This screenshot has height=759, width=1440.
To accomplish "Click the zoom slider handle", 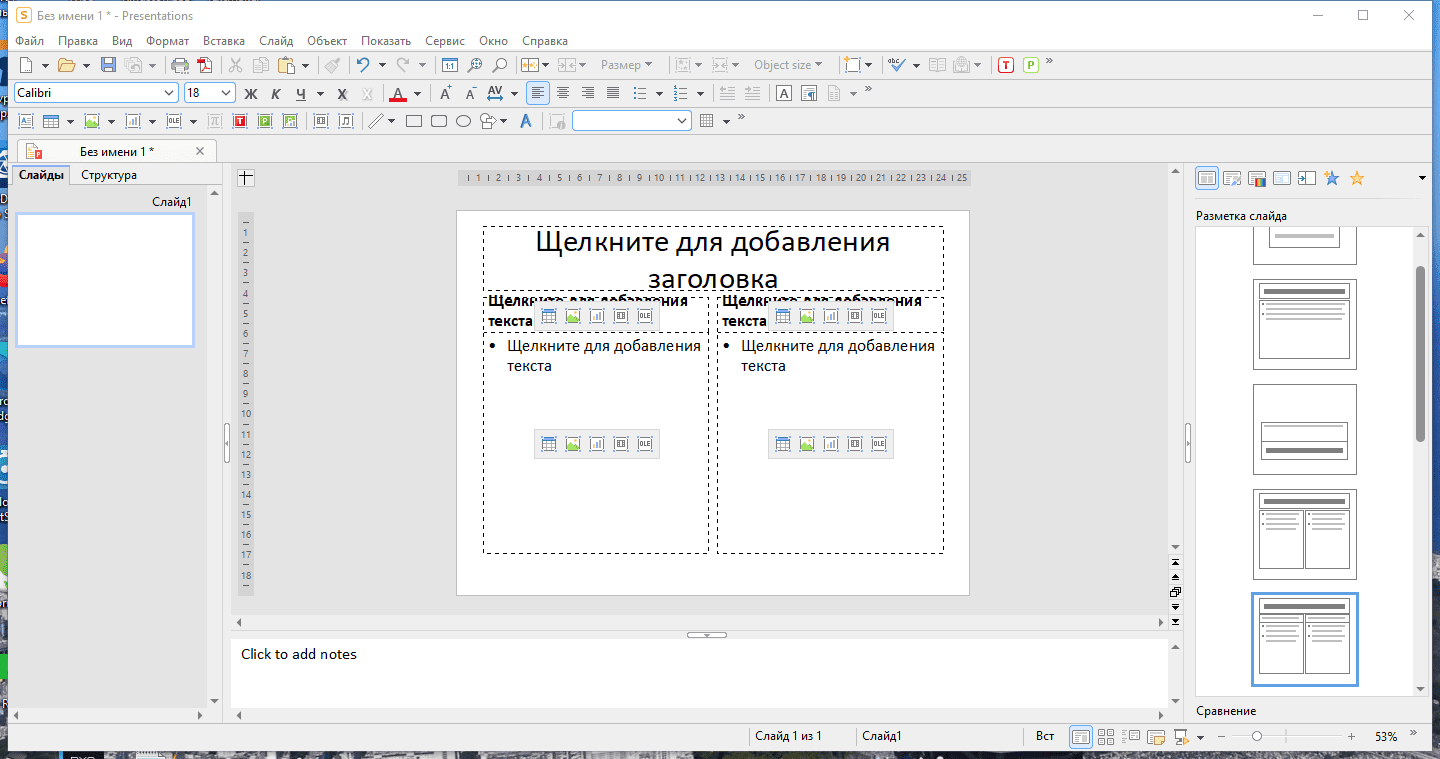I will coord(1257,736).
